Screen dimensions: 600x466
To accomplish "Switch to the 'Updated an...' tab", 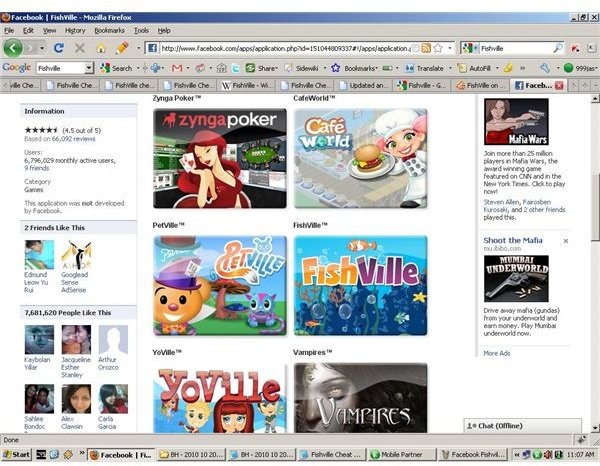I will pos(365,85).
